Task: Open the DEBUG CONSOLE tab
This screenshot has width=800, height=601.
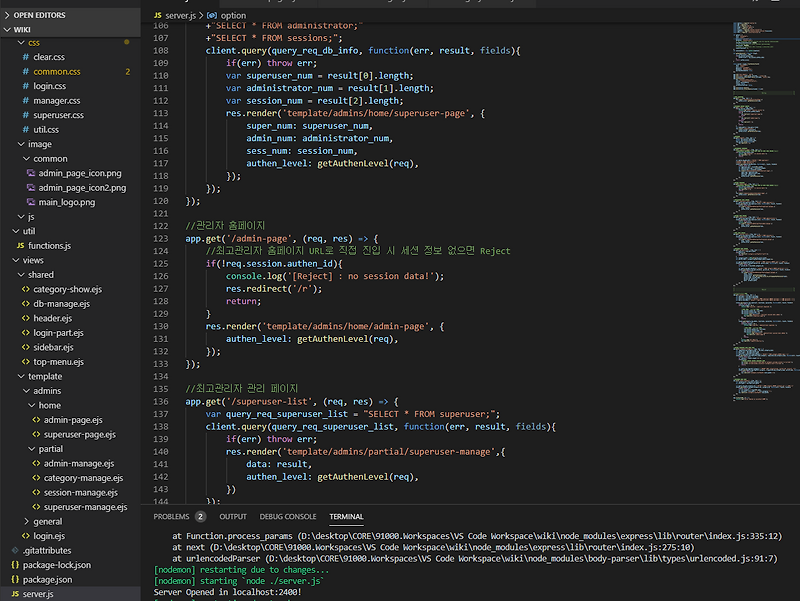Action: 287,517
